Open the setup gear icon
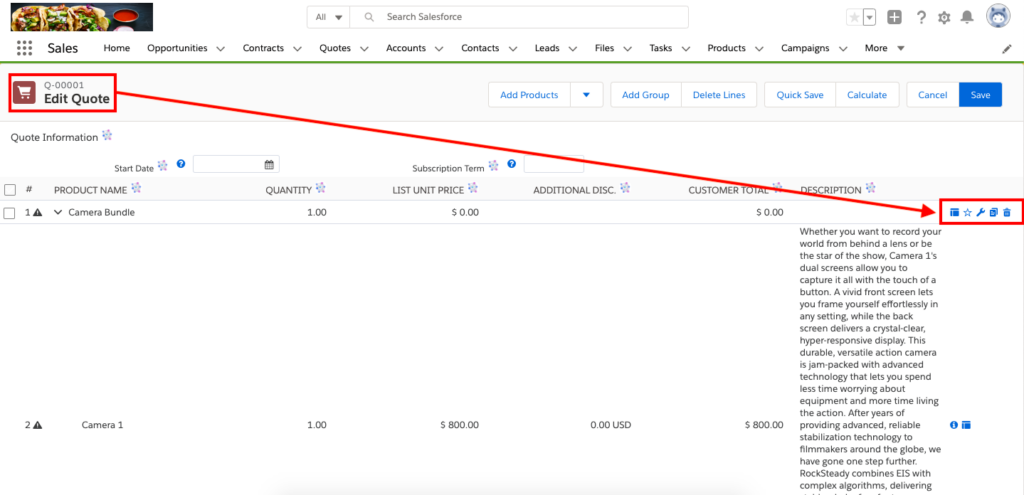The height and width of the screenshot is (495, 1024). 944,18
